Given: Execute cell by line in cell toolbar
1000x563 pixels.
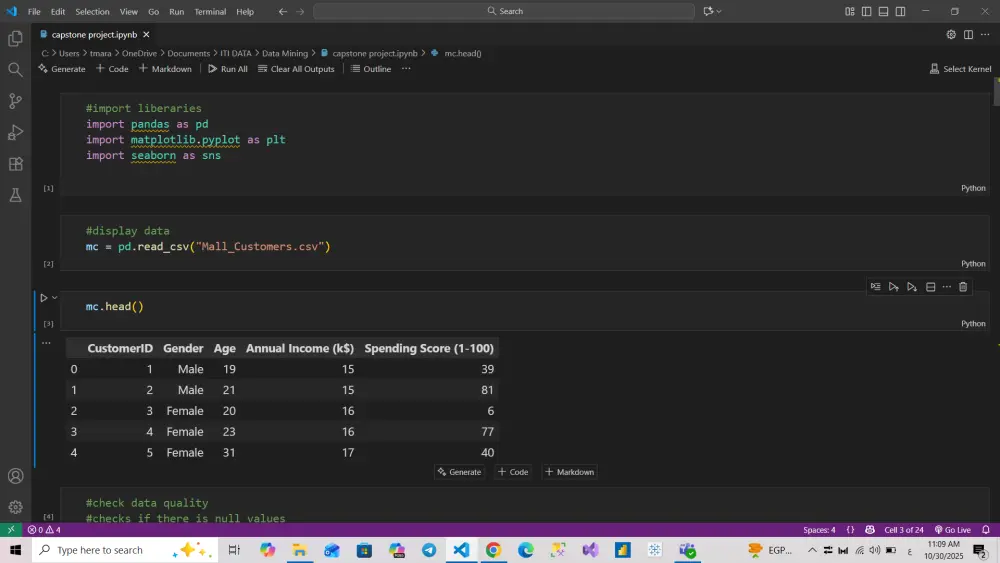Looking at the screenshot, I should [876, 287].
